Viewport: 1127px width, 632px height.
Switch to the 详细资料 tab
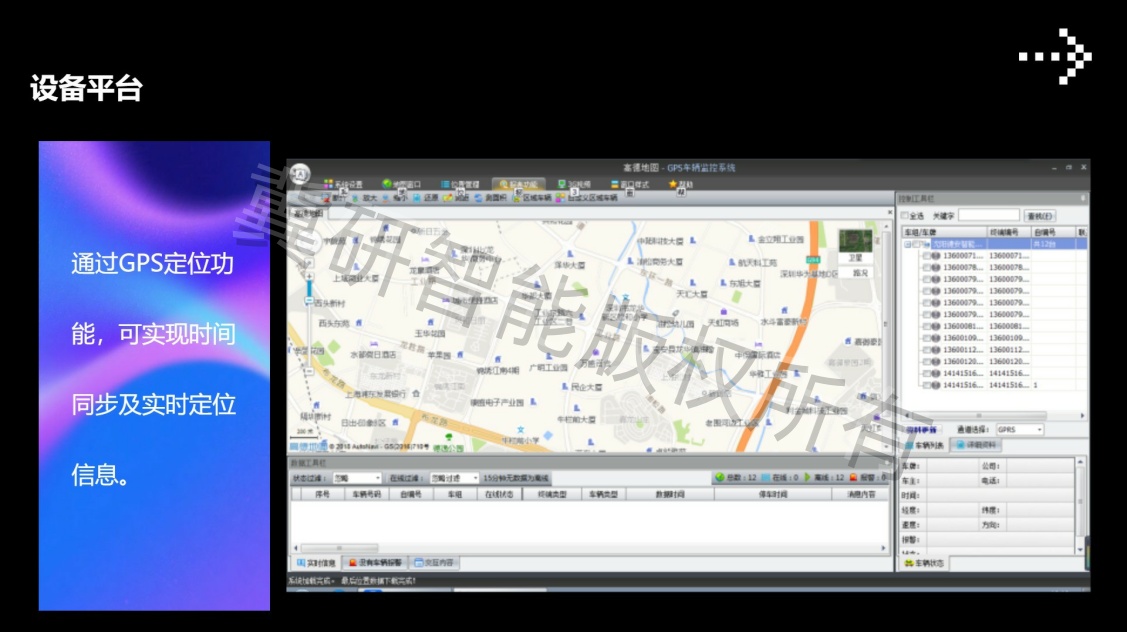coord(976,445)
